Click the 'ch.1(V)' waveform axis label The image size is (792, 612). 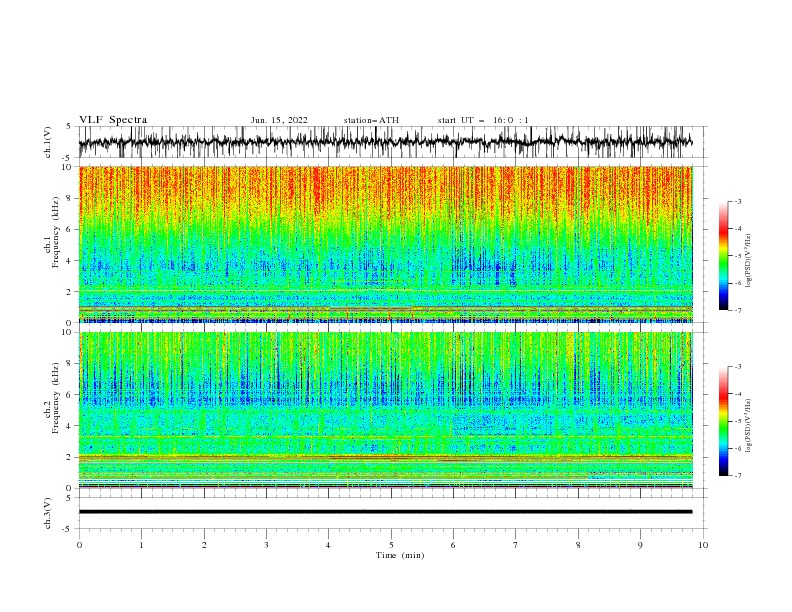click(48, 142)
